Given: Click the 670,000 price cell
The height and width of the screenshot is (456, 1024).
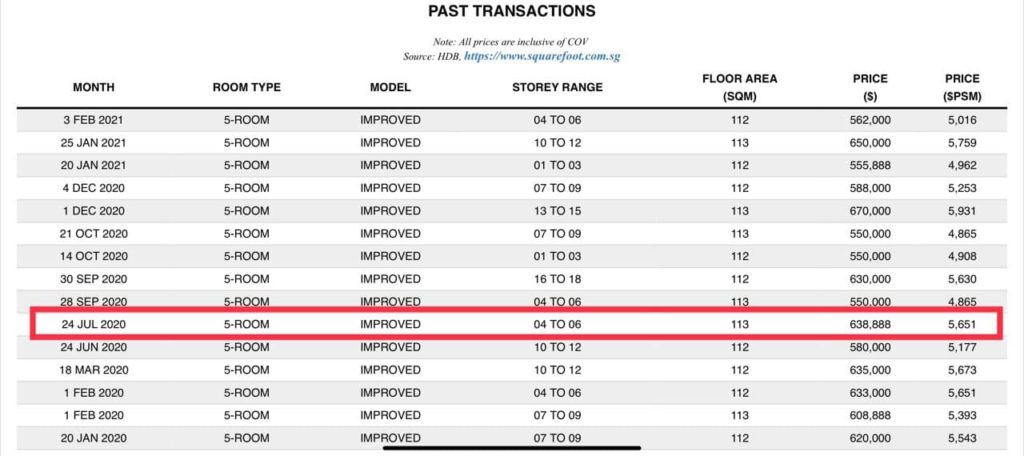Looking at the screenshot, I should (869, 211).
